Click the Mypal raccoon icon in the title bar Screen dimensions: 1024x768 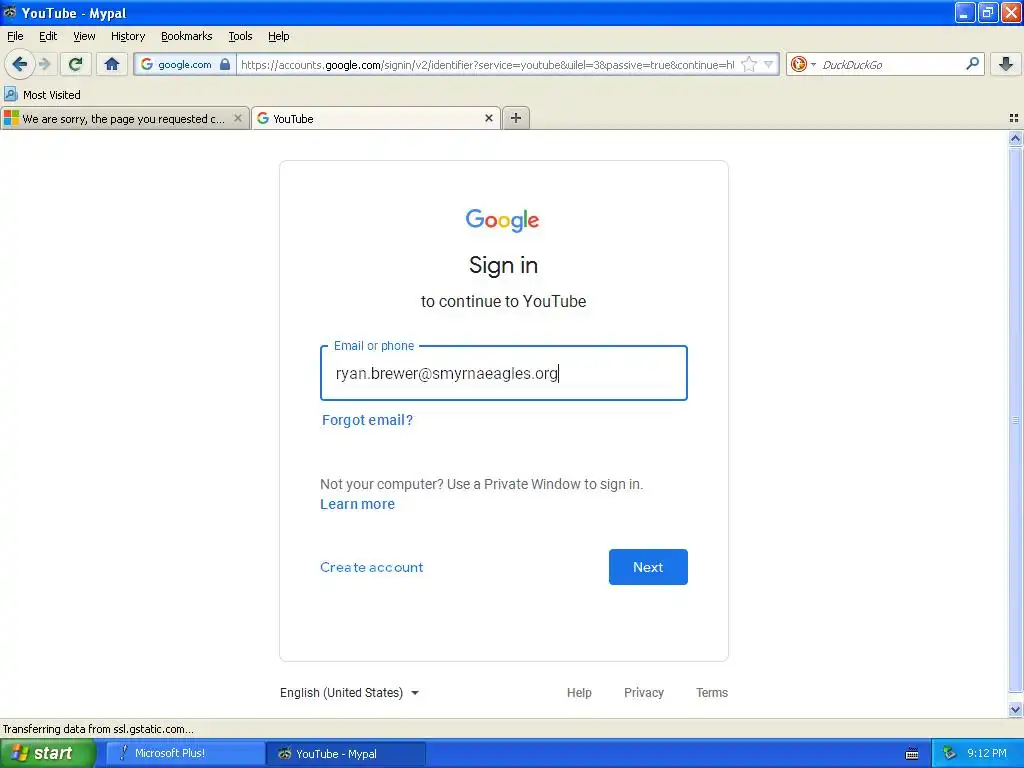coord(9,12)
